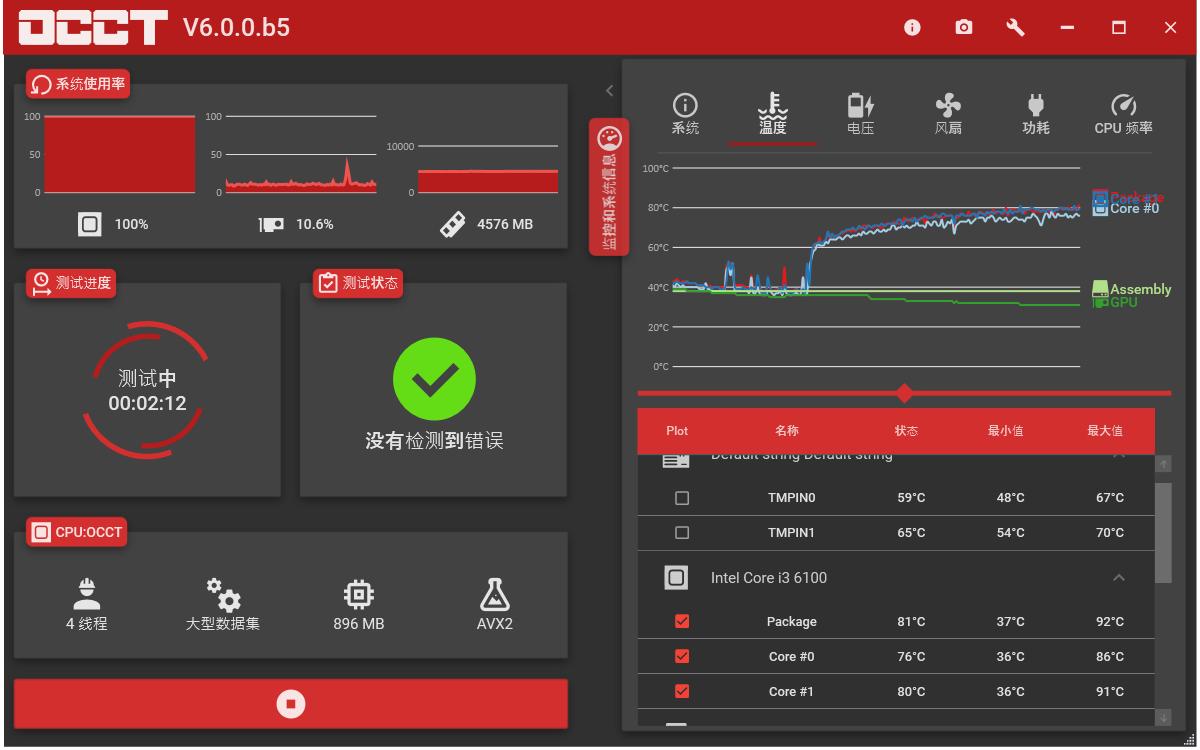Stop the running CPU:OCCT test
Image resolution: width=1200 pixels, height=750 pixels.
(290, 703)
